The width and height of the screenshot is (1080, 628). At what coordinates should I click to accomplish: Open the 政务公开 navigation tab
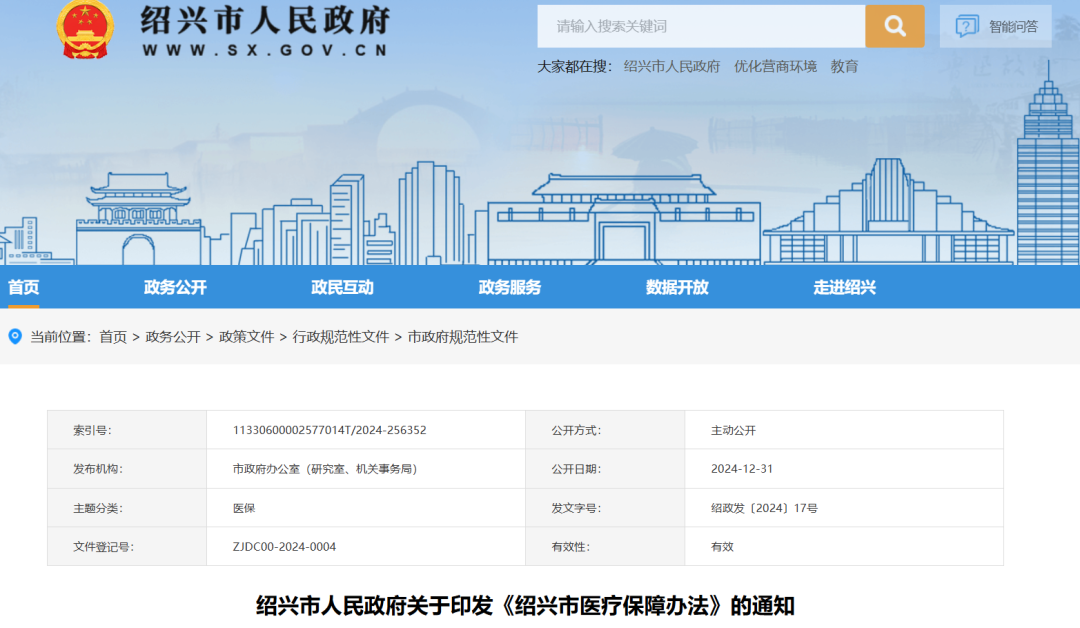[175, 287]
